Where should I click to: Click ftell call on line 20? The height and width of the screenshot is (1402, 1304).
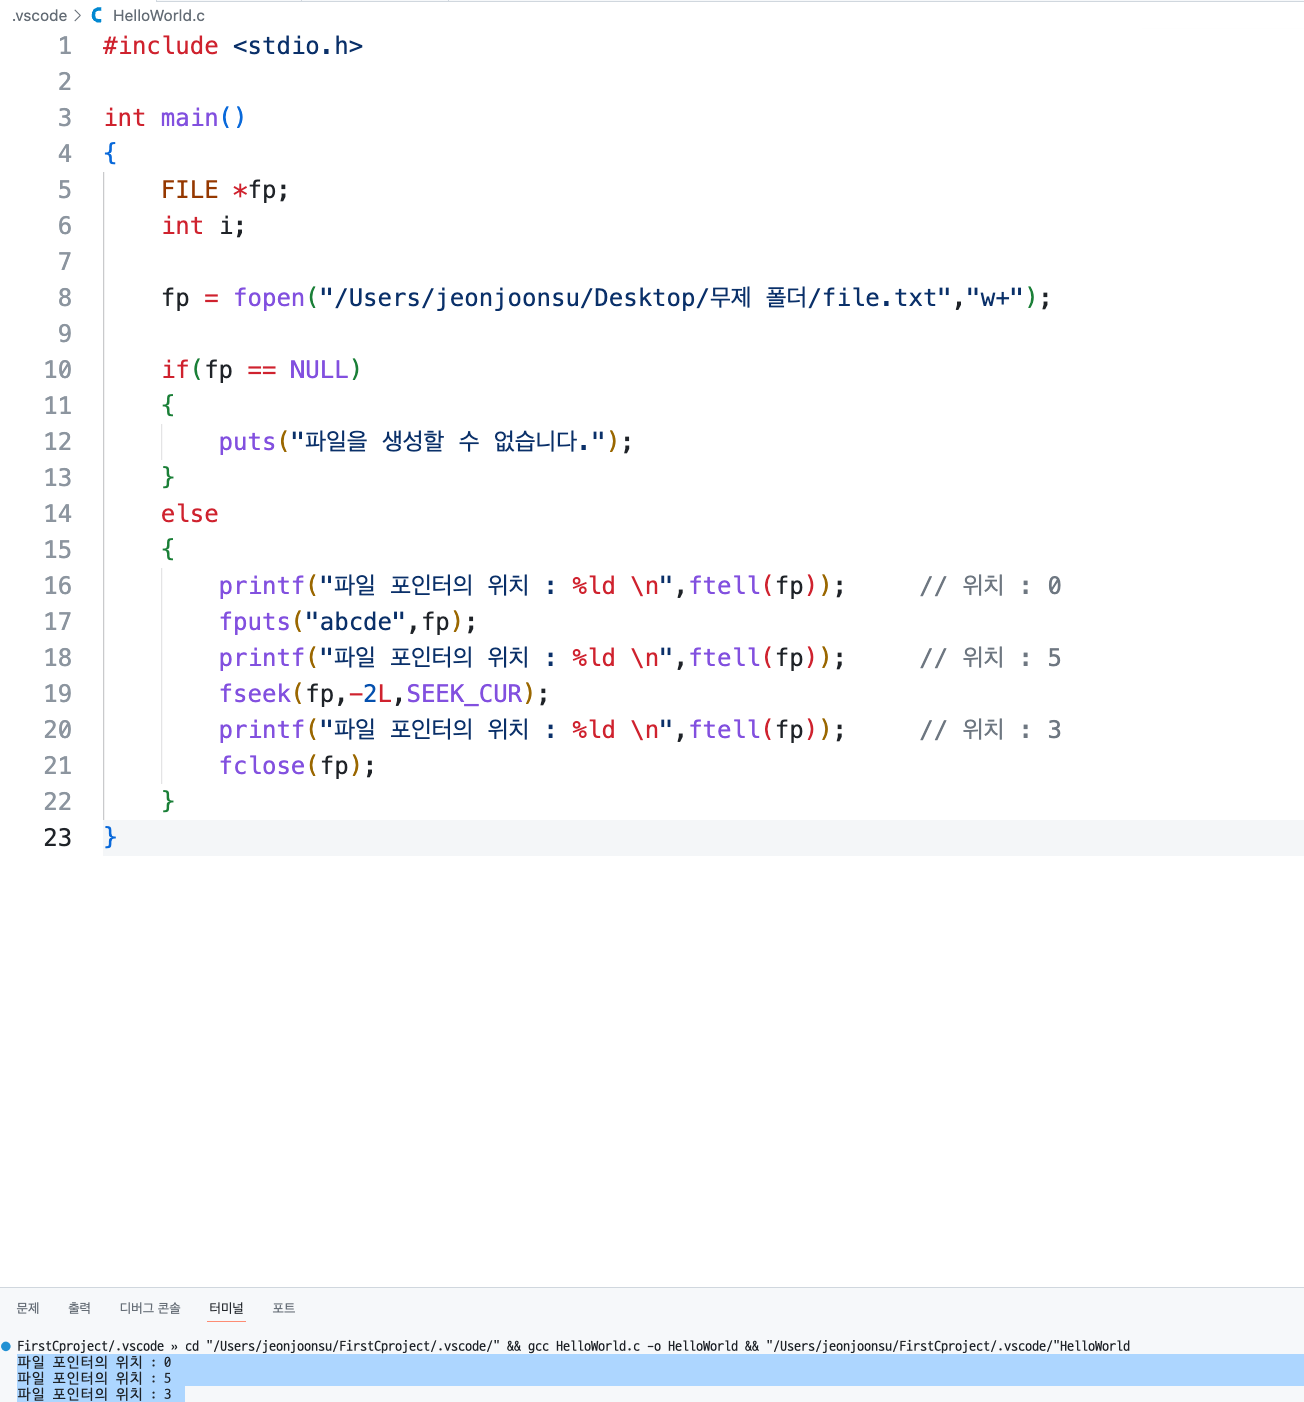(725, 730)
